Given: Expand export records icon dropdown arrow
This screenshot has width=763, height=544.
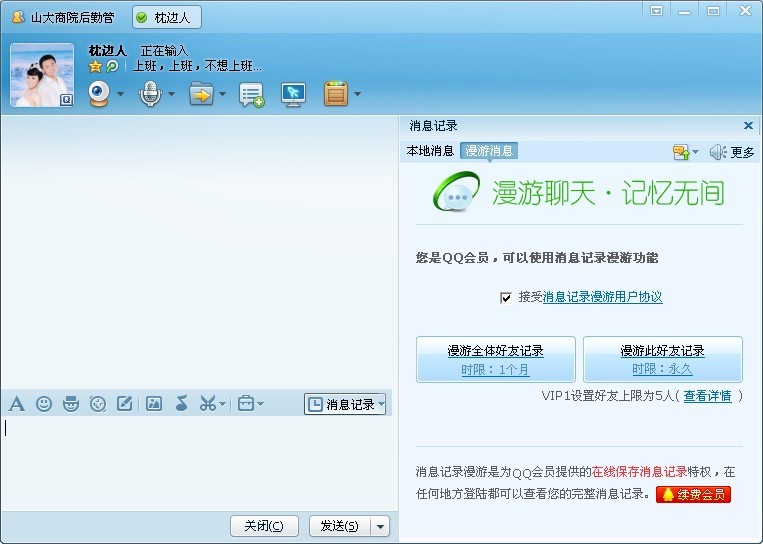Looking at the screenshot, I should 695,152.
